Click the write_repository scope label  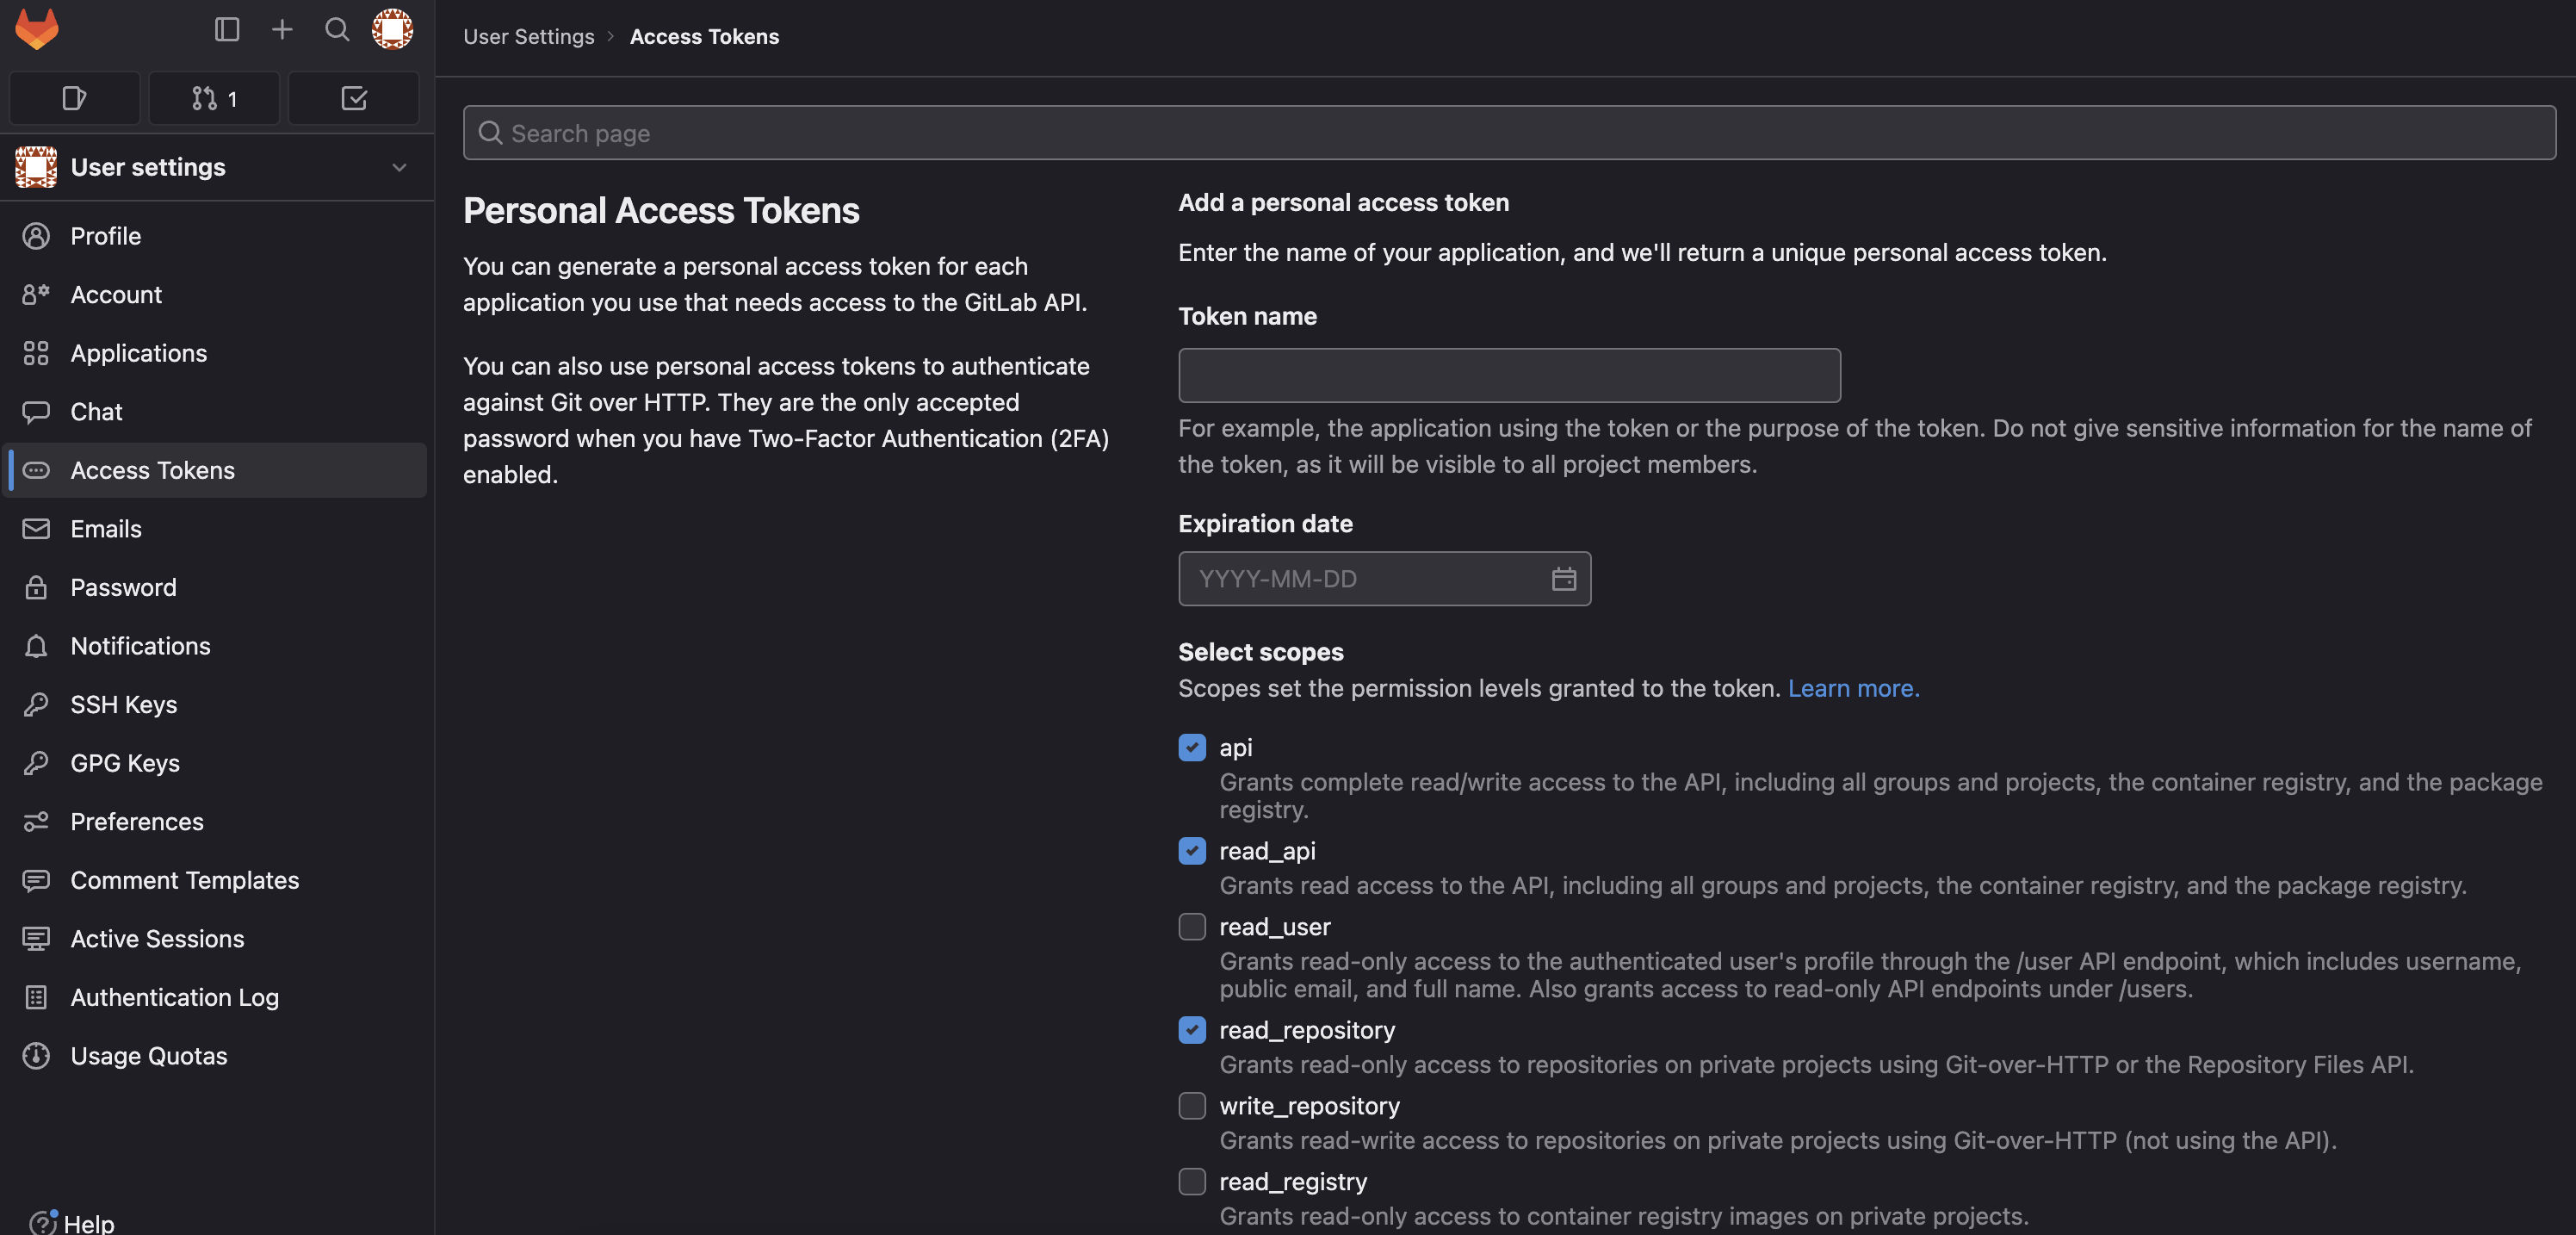(1309, 1106)
